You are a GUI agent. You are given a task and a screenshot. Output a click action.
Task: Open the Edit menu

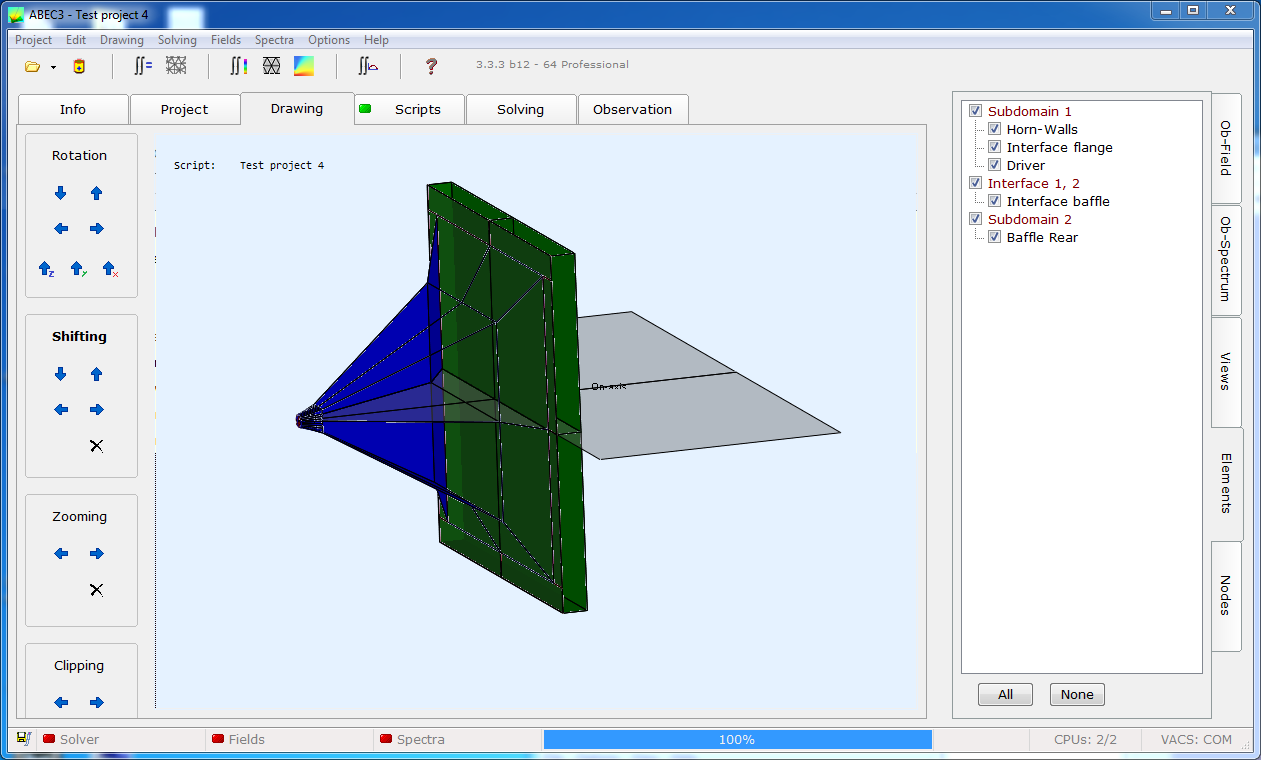tap(76, 40)
